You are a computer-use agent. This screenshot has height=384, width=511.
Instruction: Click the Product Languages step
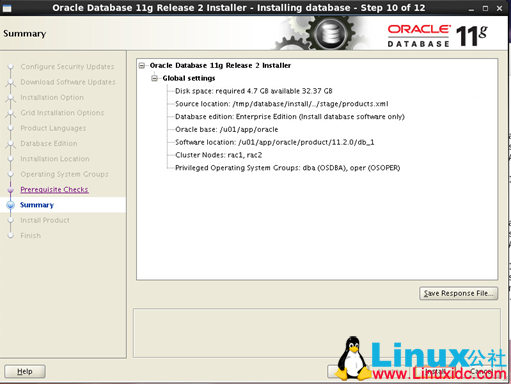click(x=53, y=128)
